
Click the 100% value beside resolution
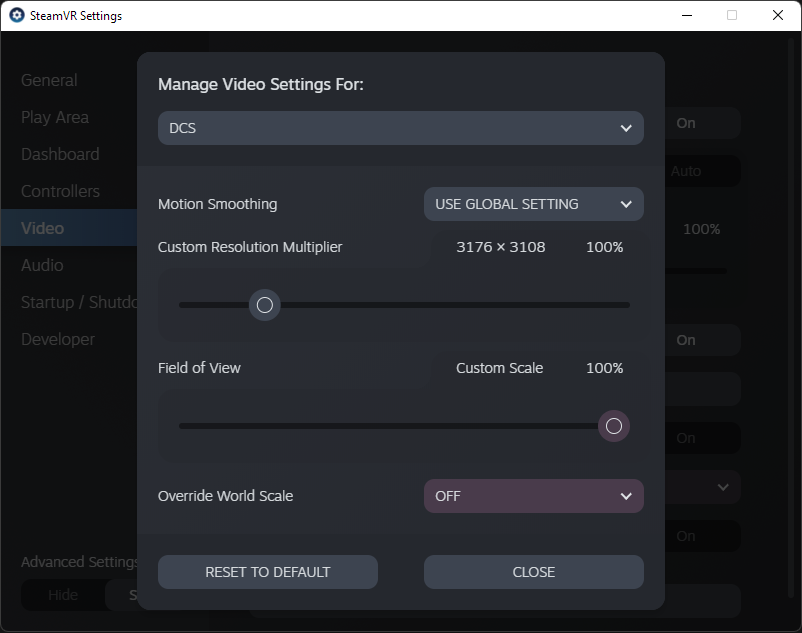tap(605, 247)
